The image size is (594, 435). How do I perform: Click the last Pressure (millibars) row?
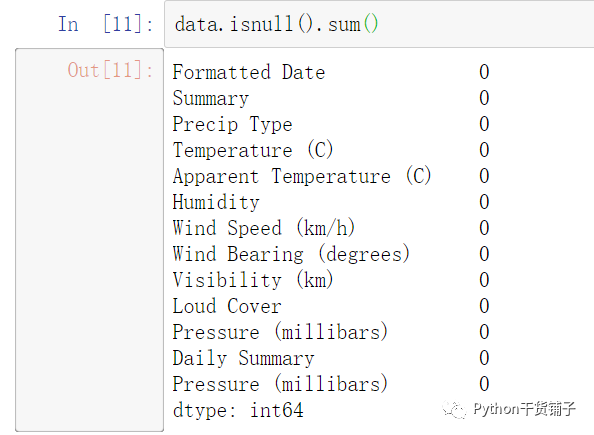331,384
